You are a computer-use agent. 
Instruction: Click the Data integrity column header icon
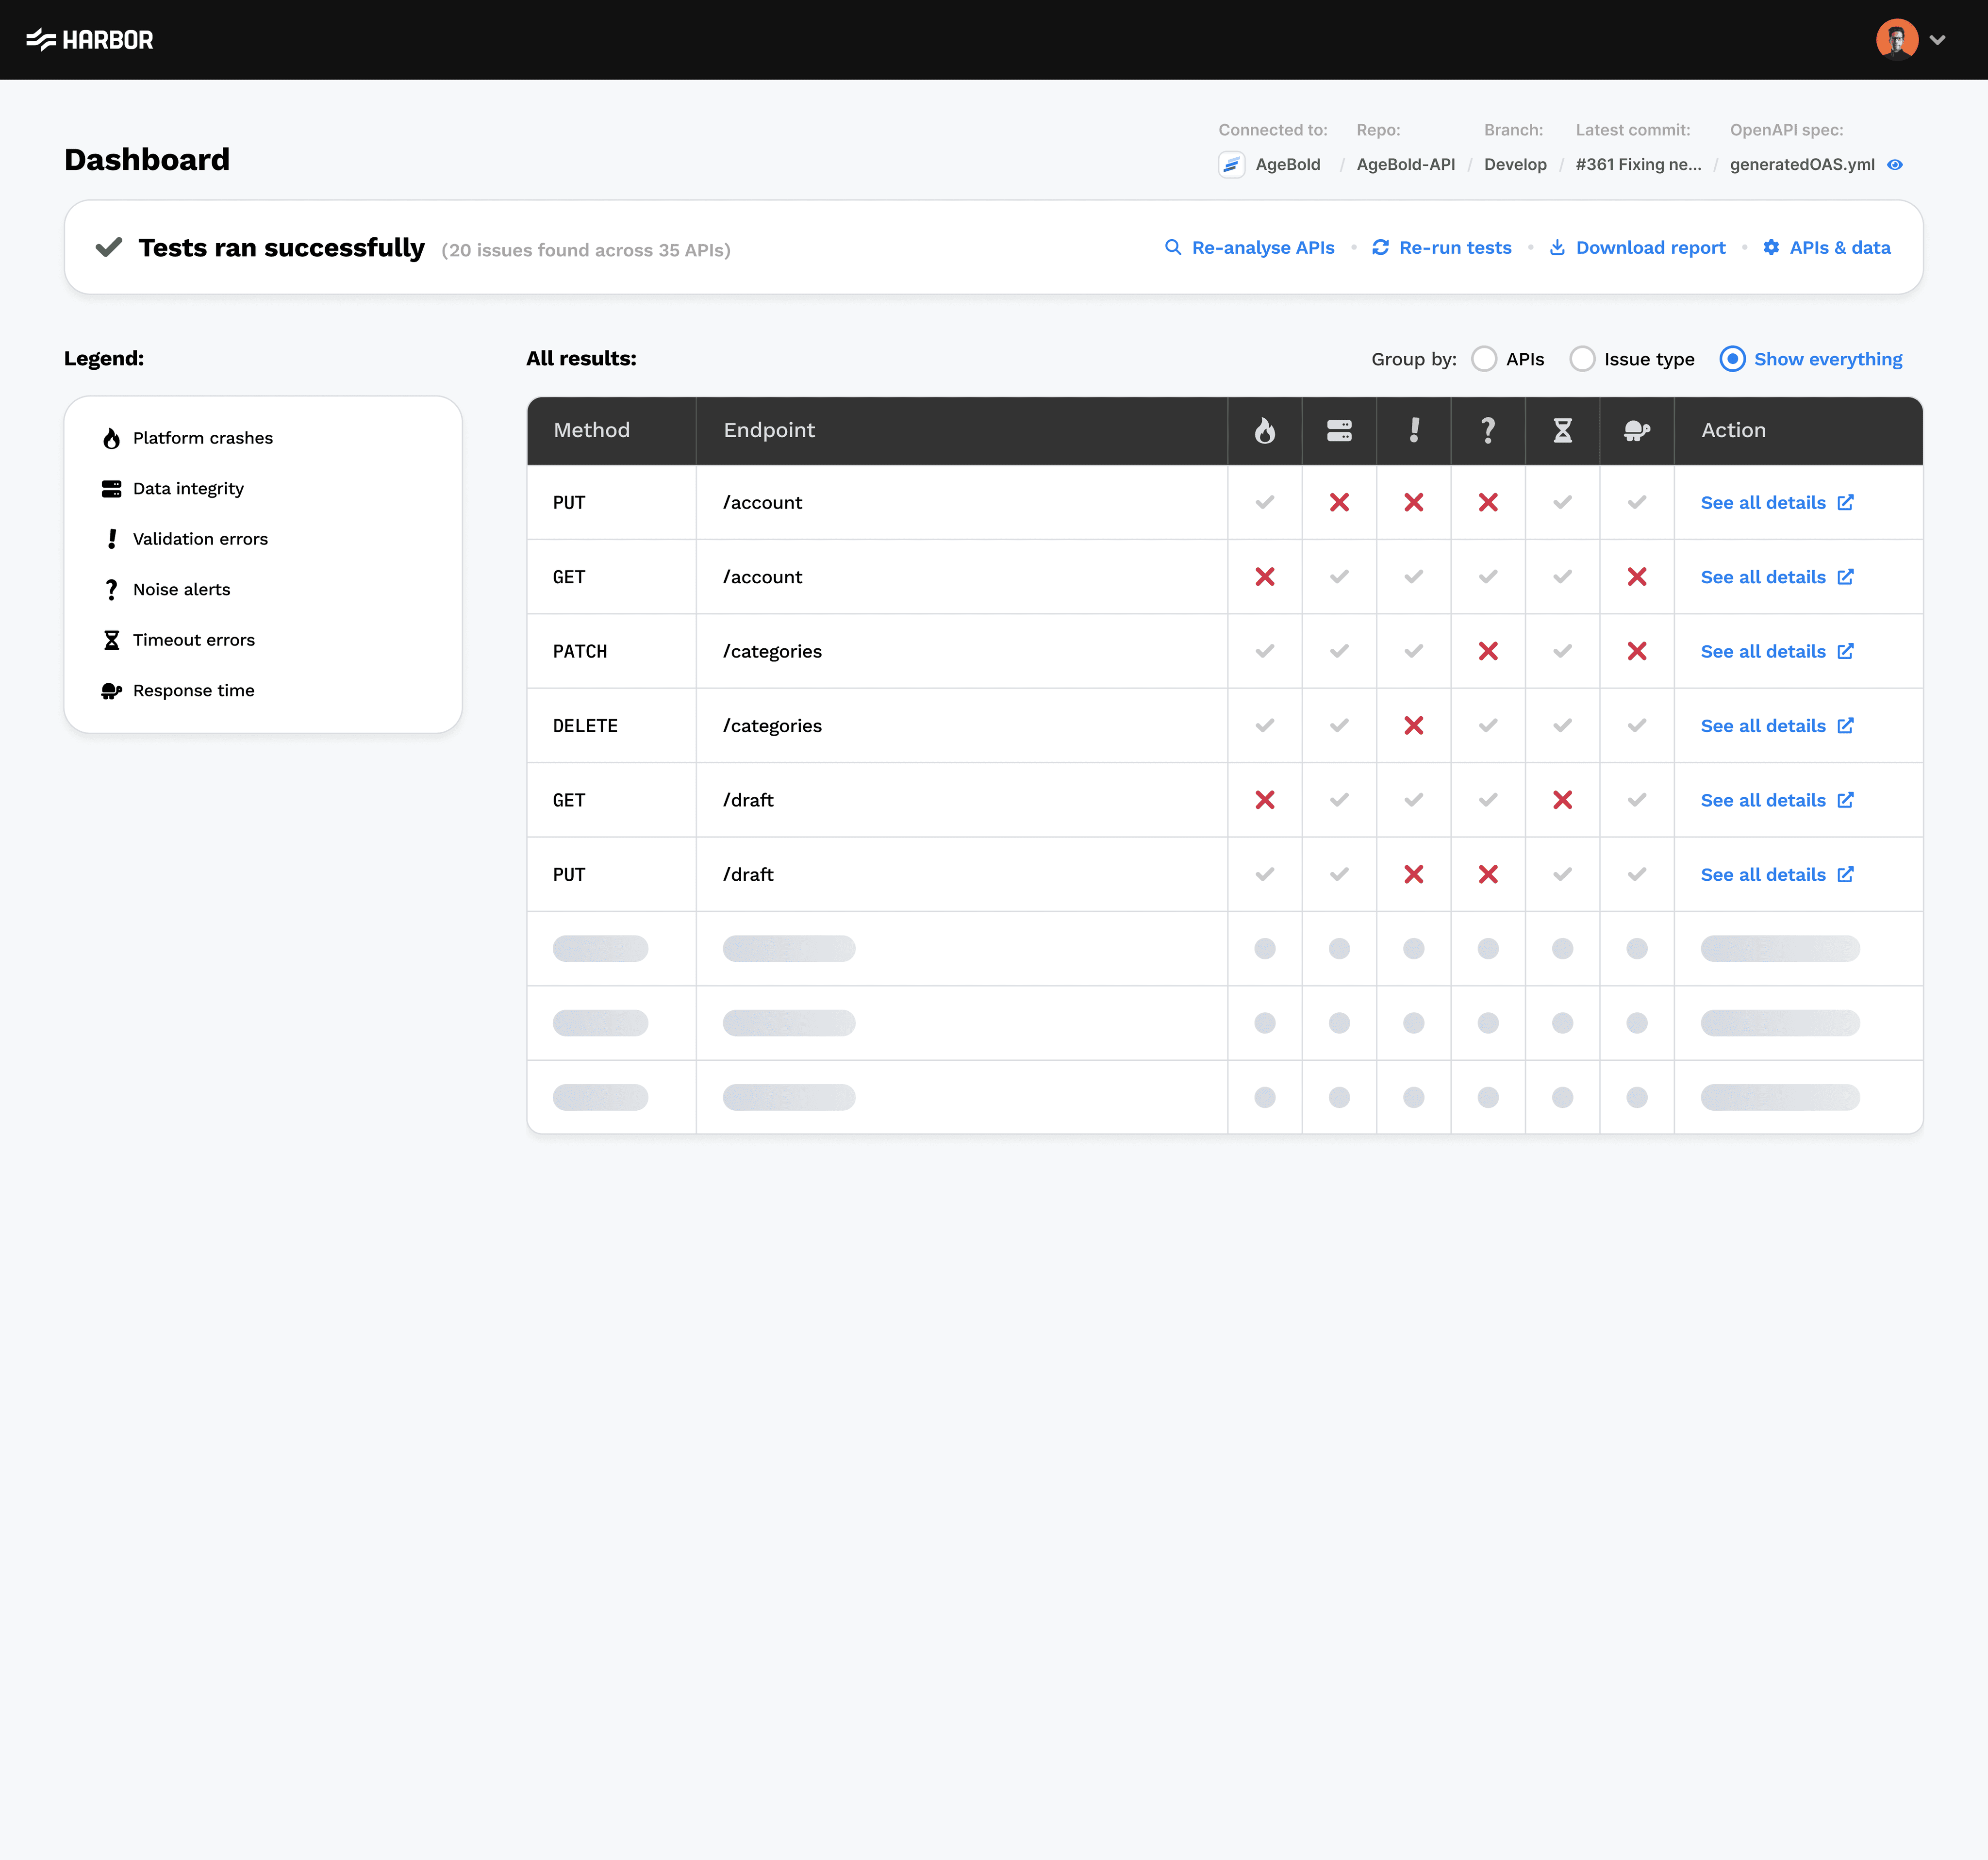pyautogui.click(x=1339, y=430)
